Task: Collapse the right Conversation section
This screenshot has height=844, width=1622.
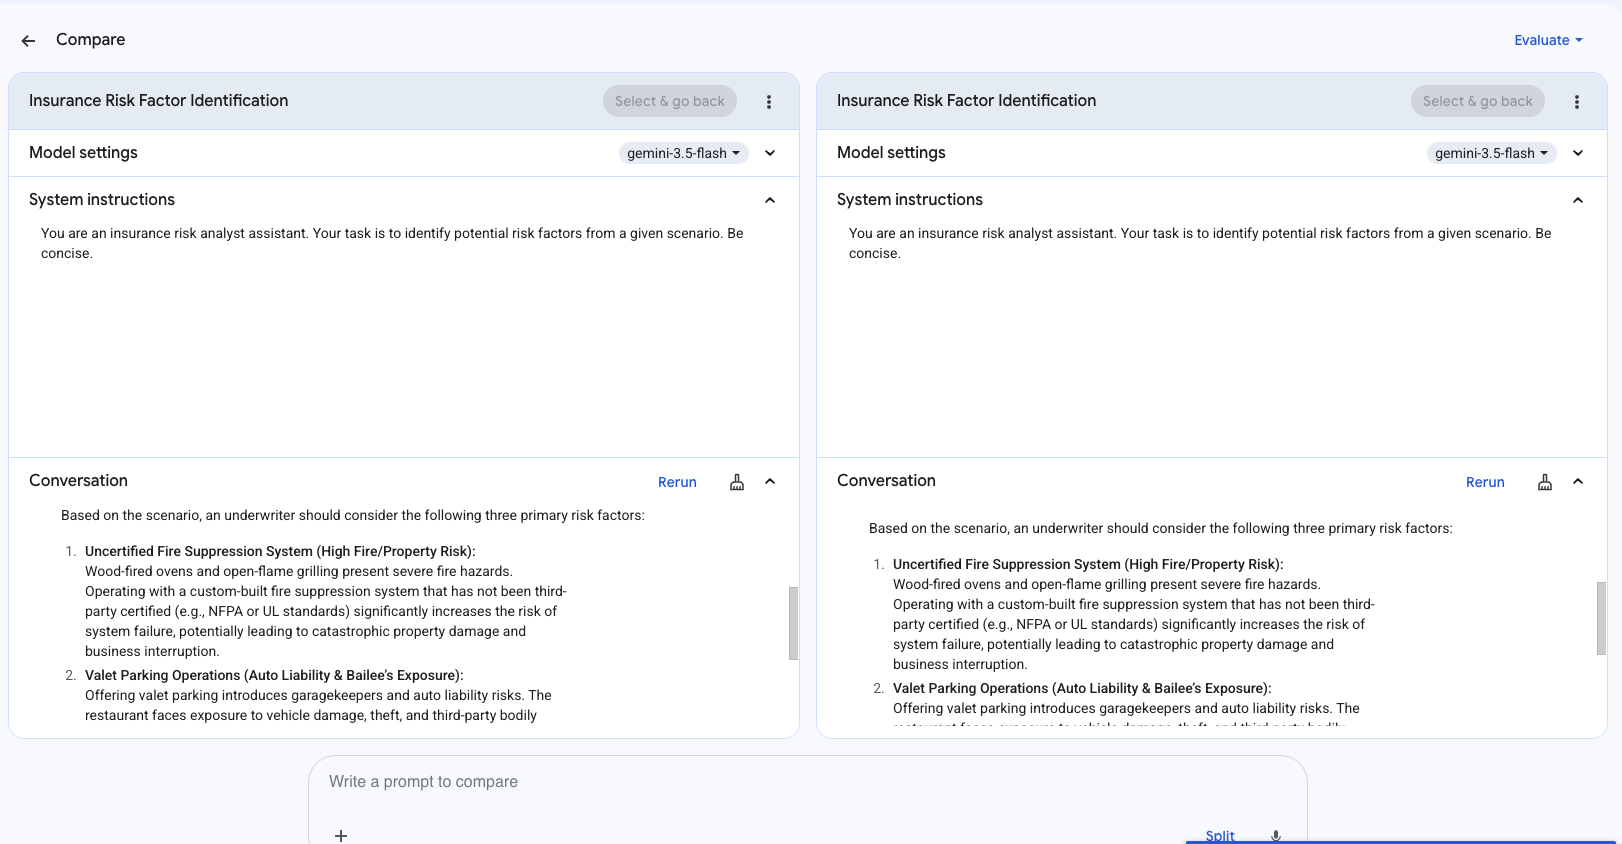Action: (1578, 481)
